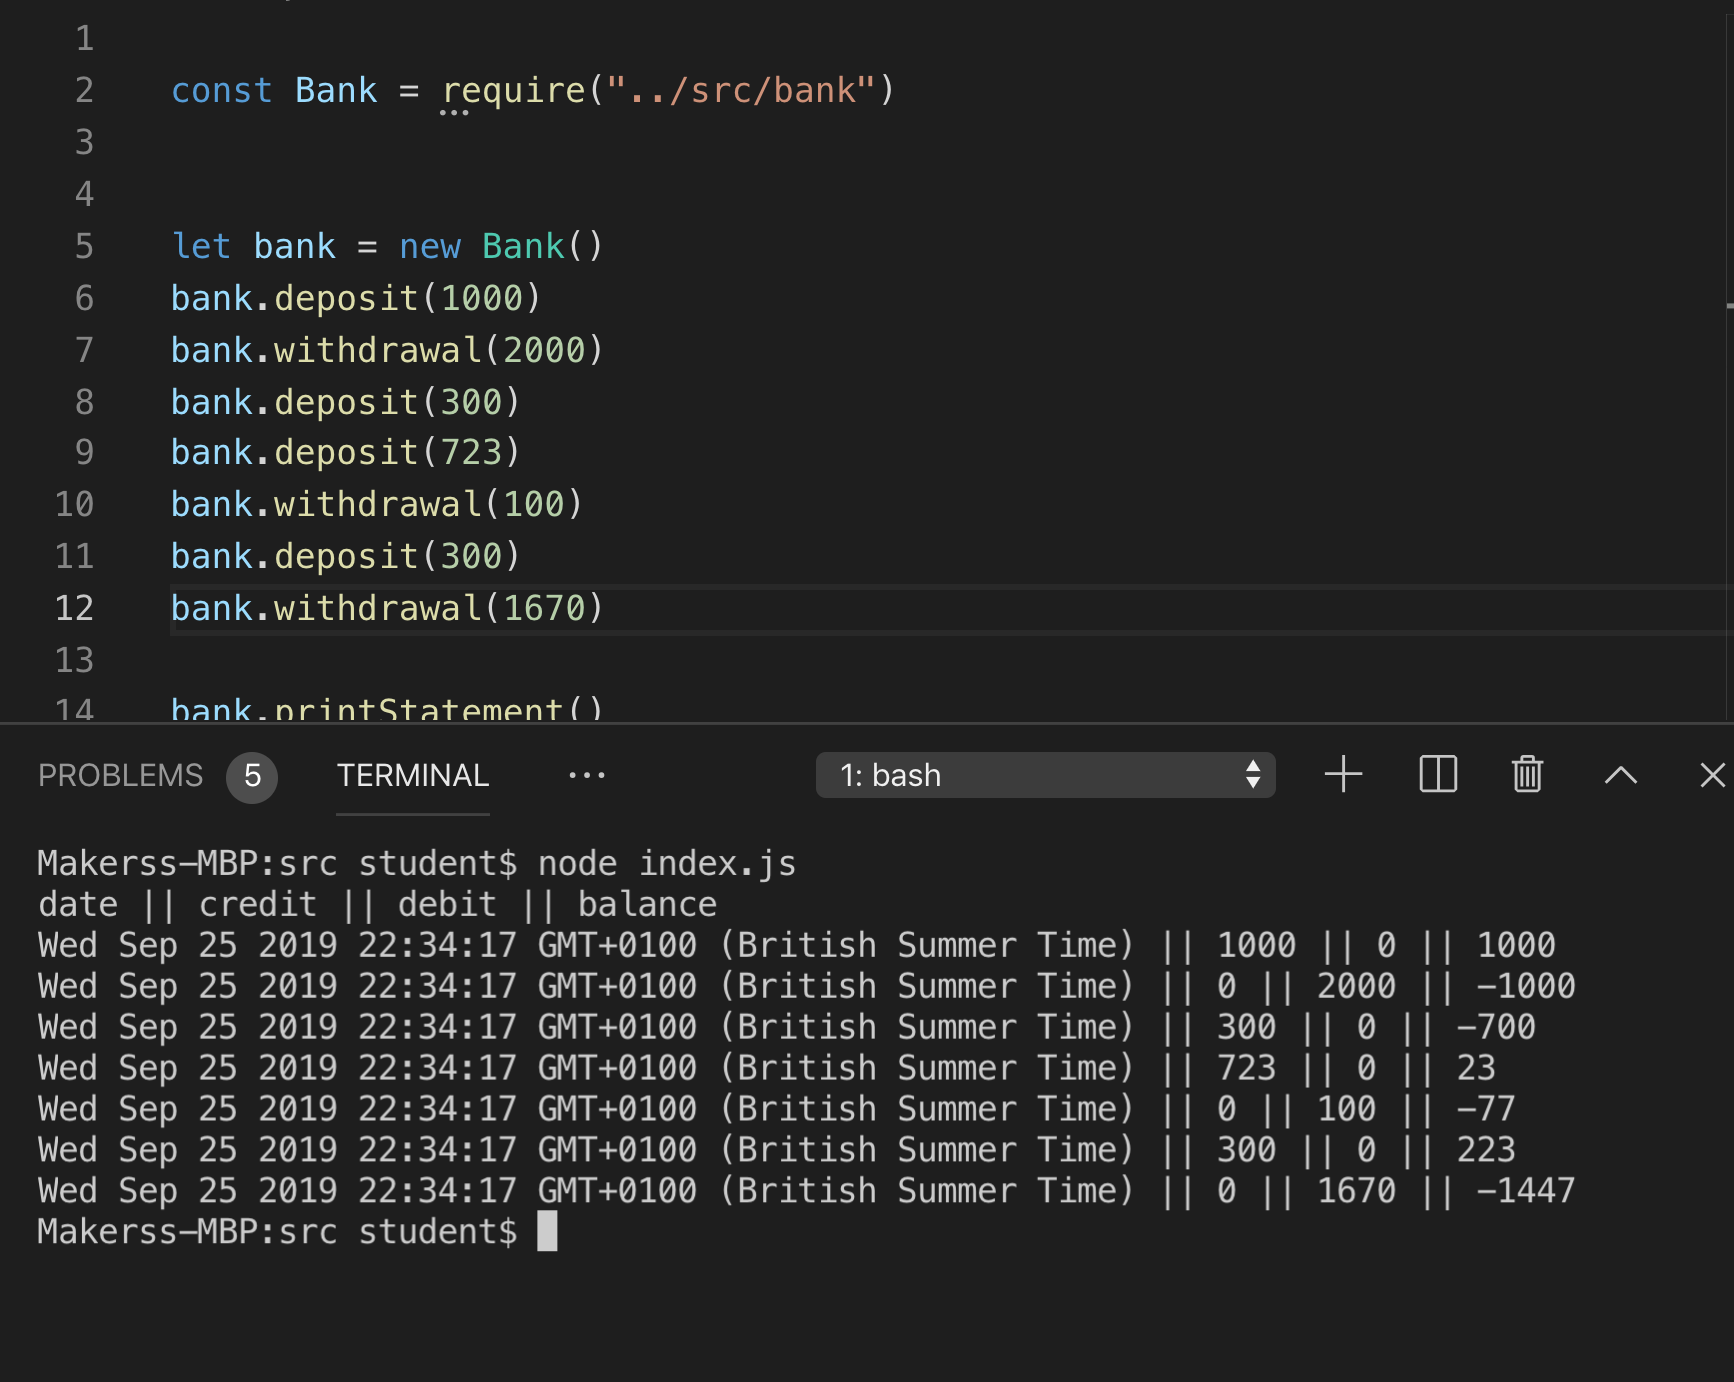Screen dimensions: 1734x1382
Task: Click on bank.deposit(723) line
Action: coord(346,452)
